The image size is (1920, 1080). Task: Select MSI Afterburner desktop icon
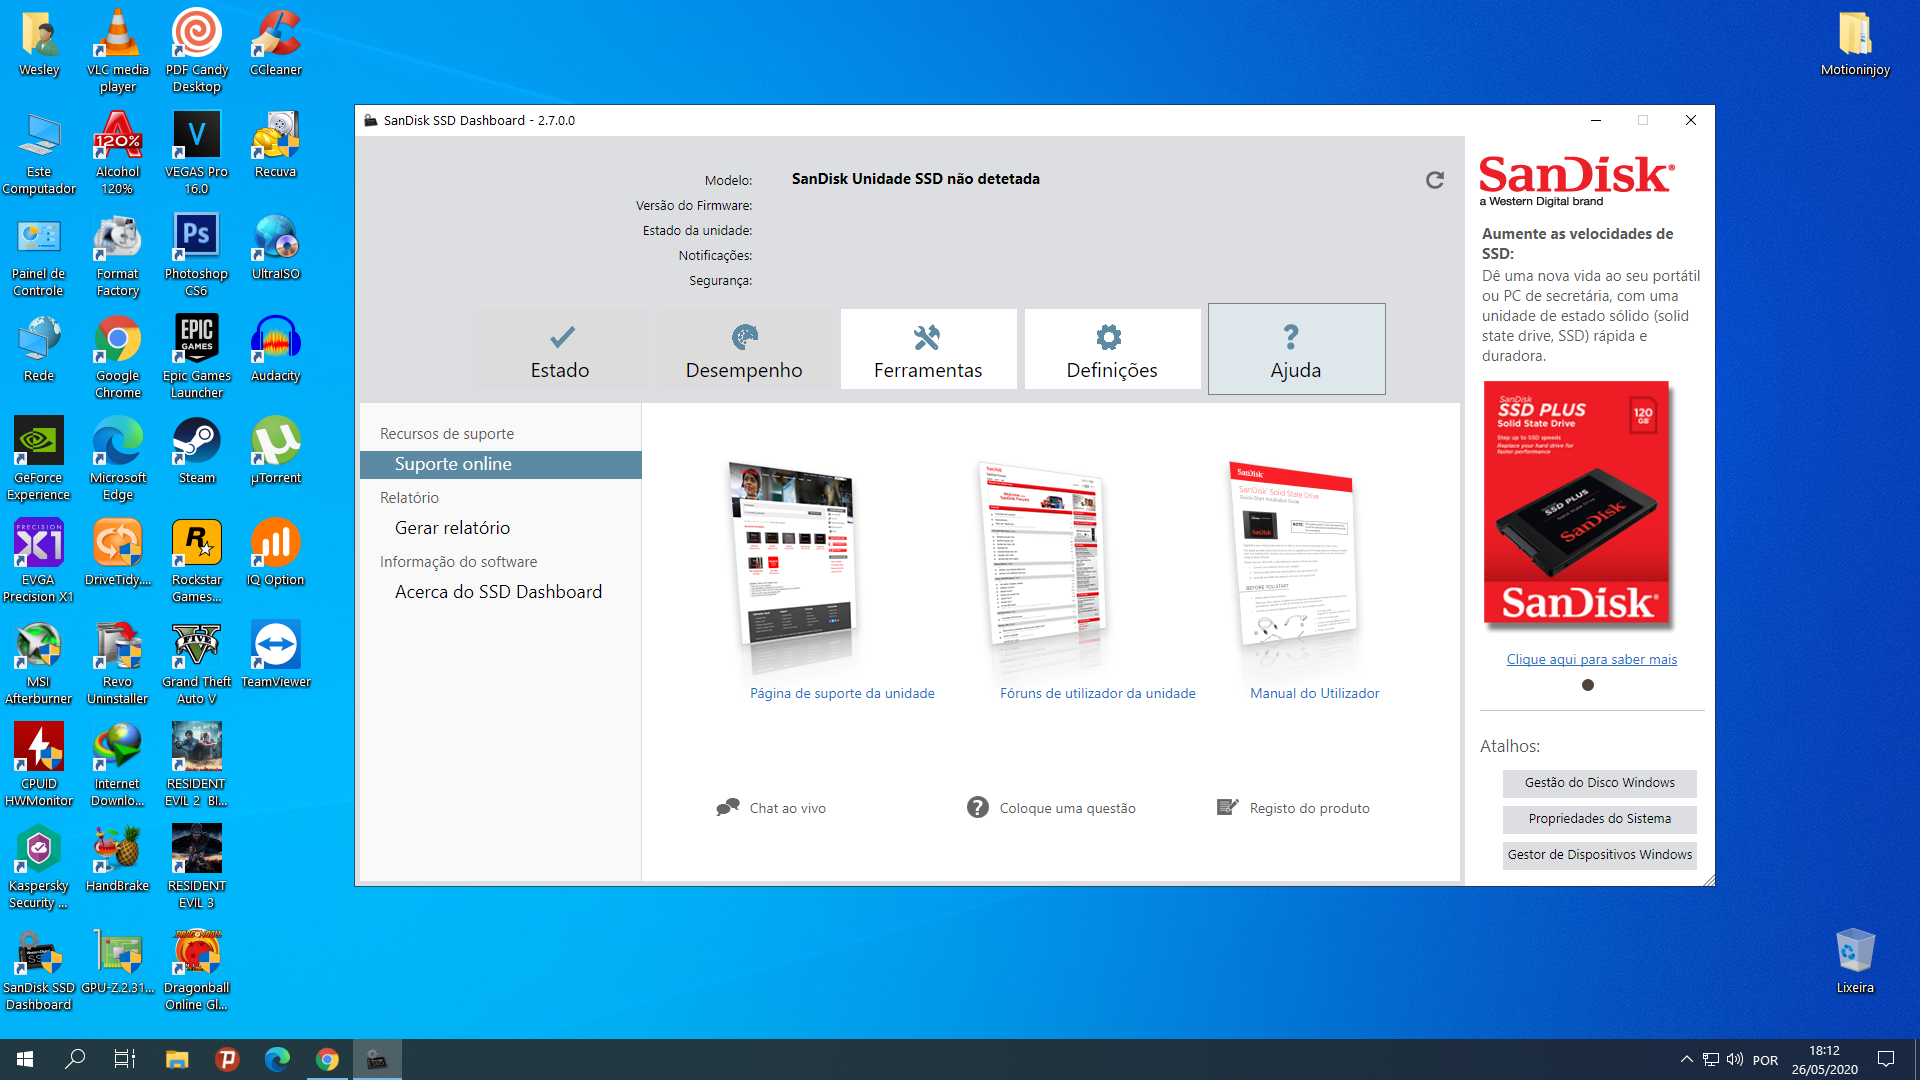click(39, 663)
